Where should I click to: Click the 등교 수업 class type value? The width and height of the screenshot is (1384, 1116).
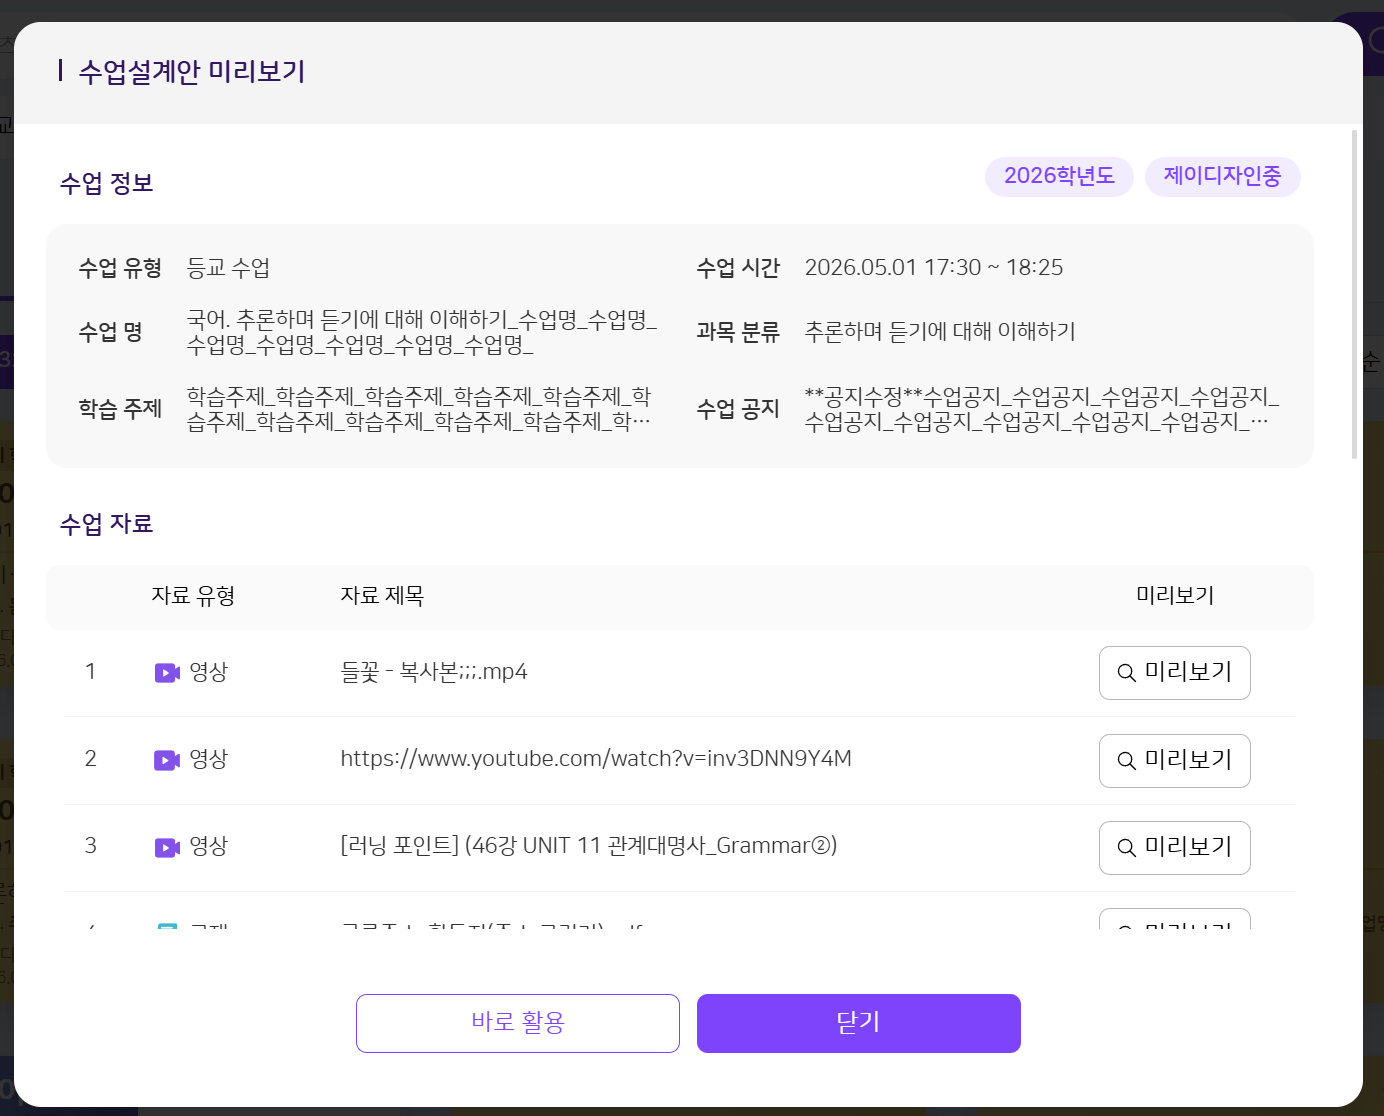coord(228,268)
